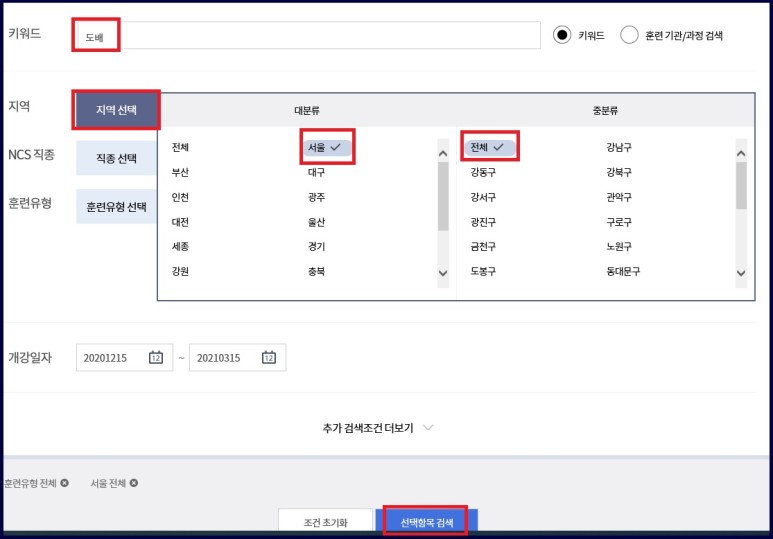Open the 훈련유형 선택 dropdown
Viewport: 773px width, 539px height.
point(116,206)
